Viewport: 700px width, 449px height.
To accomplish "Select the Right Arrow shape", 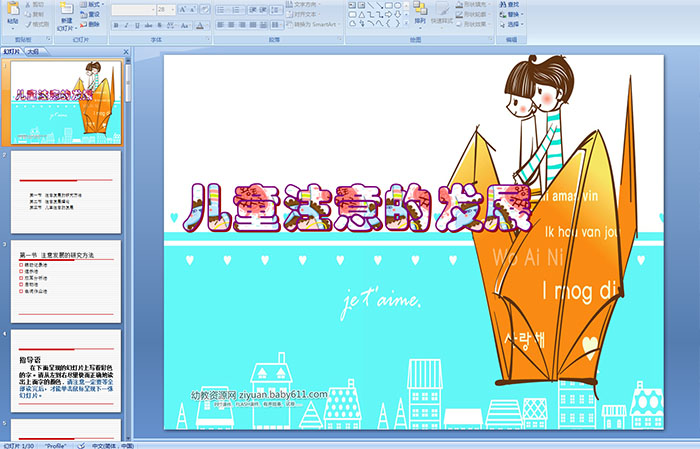I will [x=388, y=14].
